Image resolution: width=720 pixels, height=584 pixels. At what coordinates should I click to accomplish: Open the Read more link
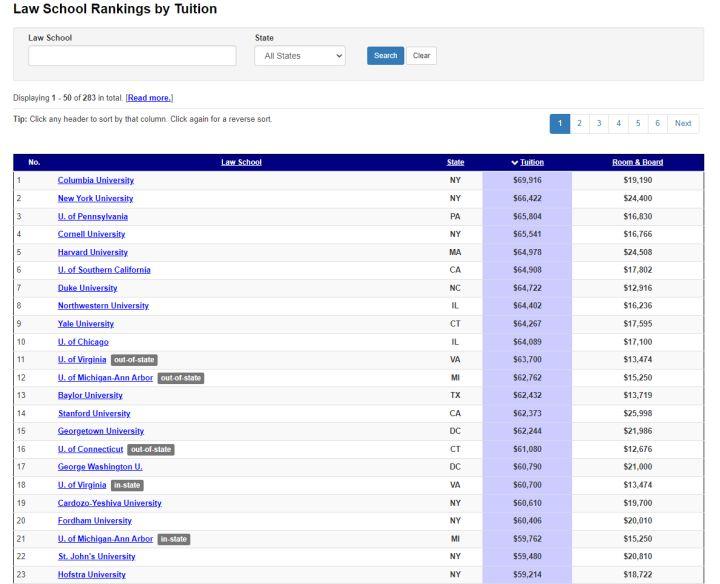pos(150,97)
